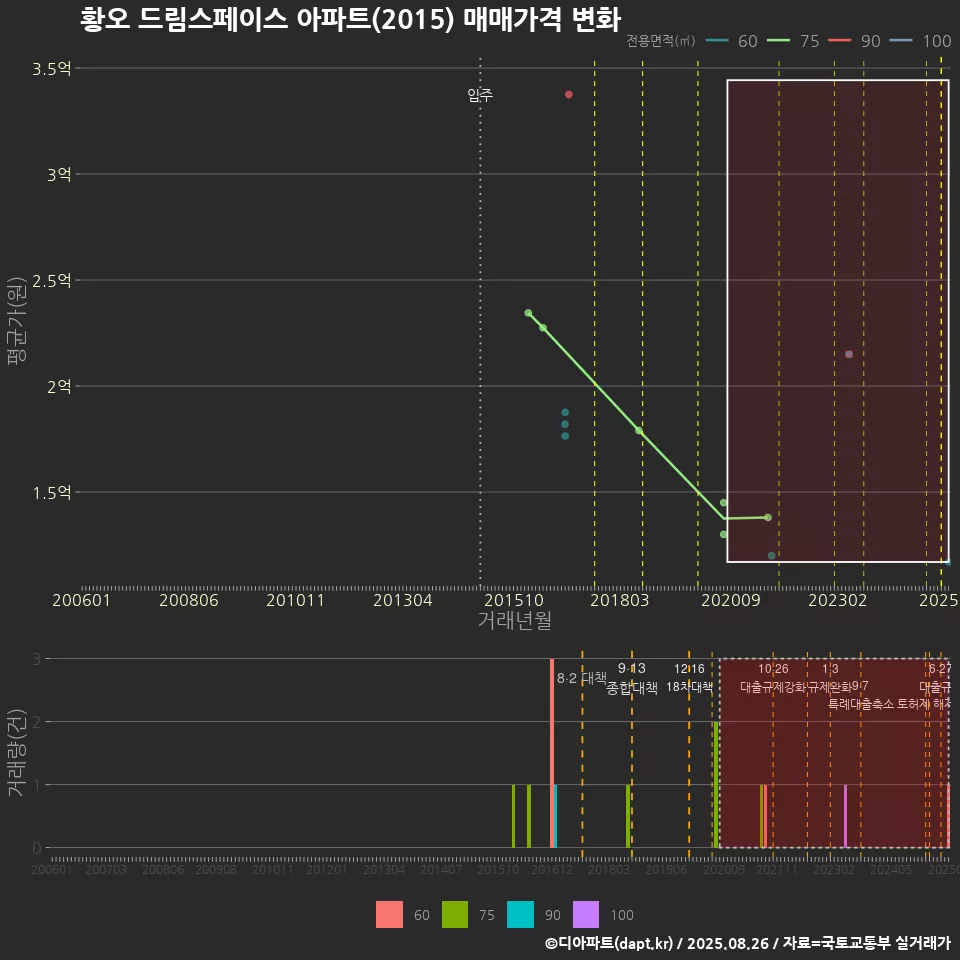Click the '9·13 종합대책' annotation
The width and height of the screenshot is (960, 960).
(632, 678)
